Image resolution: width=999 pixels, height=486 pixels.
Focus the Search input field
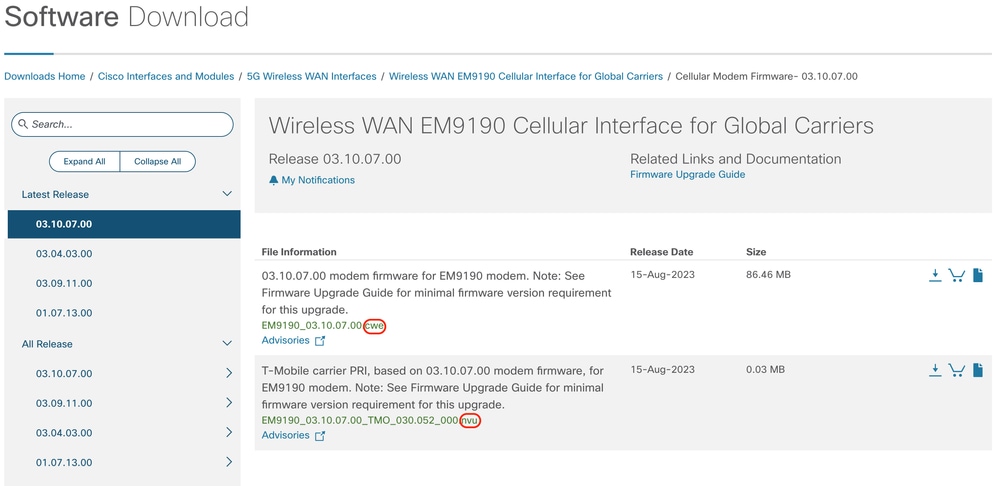coord(122,124)
